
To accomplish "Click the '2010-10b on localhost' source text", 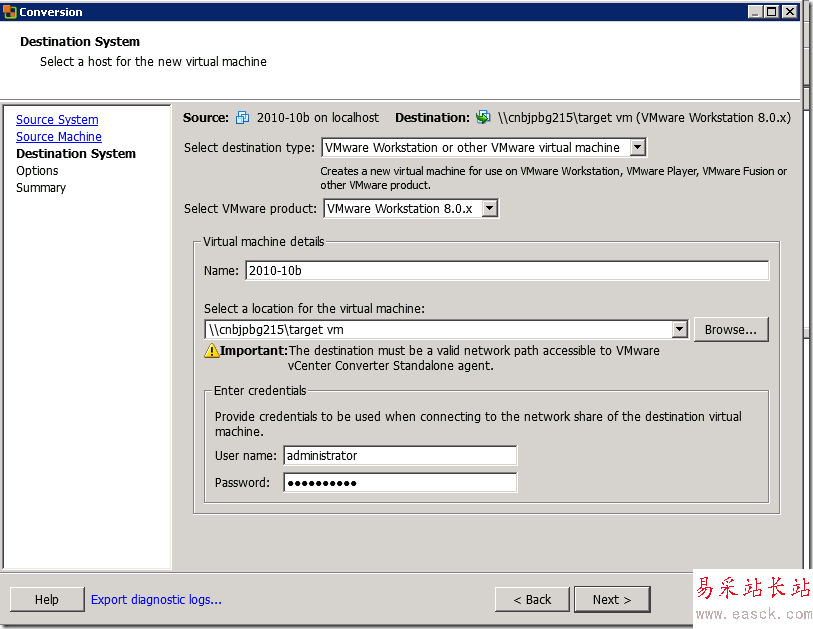I will (318, 118).
